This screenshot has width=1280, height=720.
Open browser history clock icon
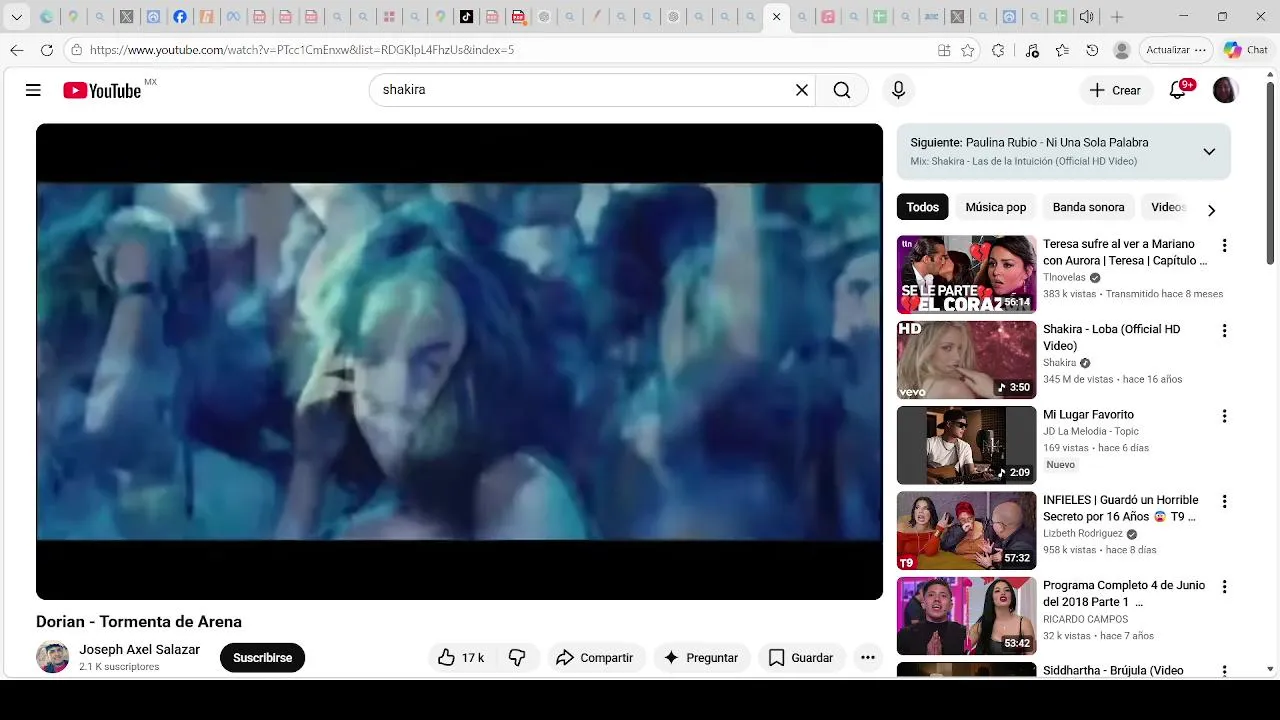coord(1092,50)
